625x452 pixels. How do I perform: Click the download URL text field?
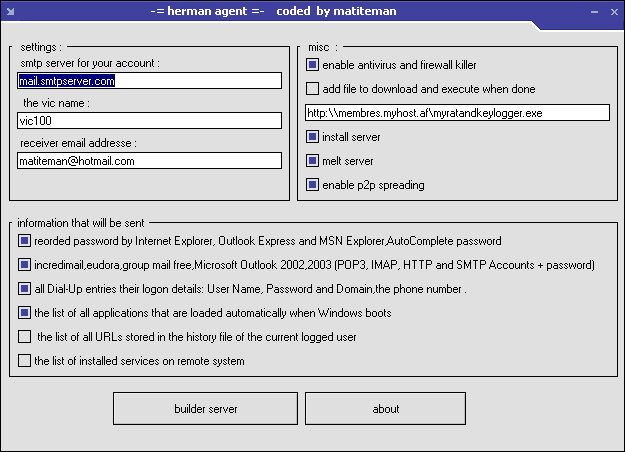click(457, 113)
